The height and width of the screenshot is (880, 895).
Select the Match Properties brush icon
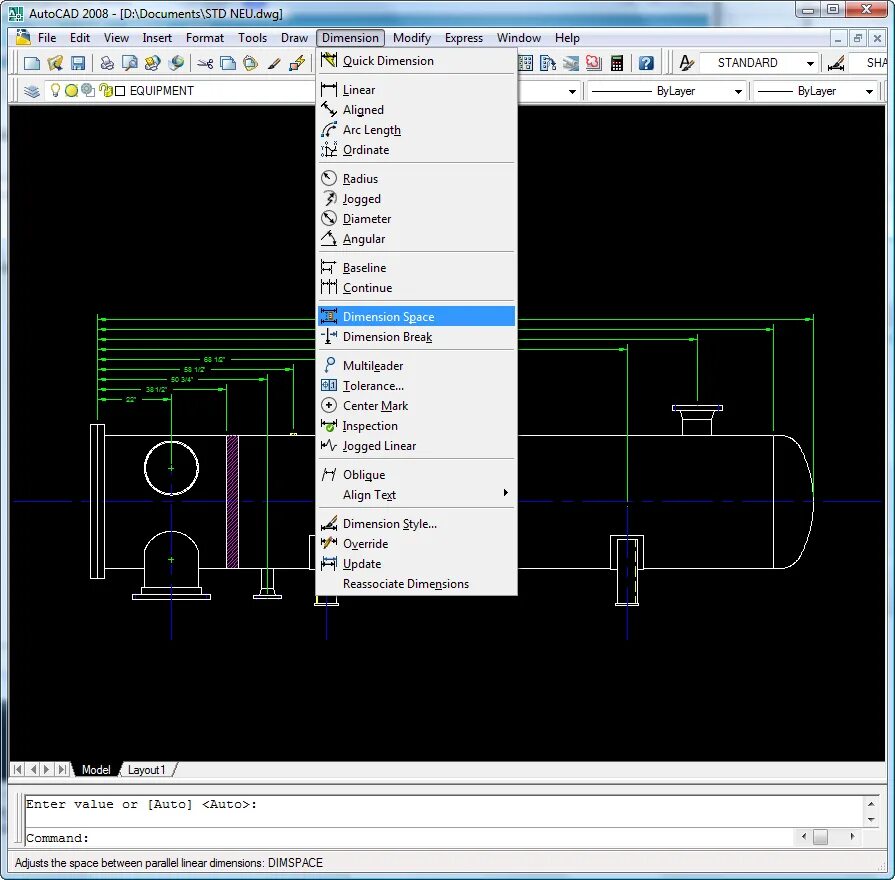[274, 63]
